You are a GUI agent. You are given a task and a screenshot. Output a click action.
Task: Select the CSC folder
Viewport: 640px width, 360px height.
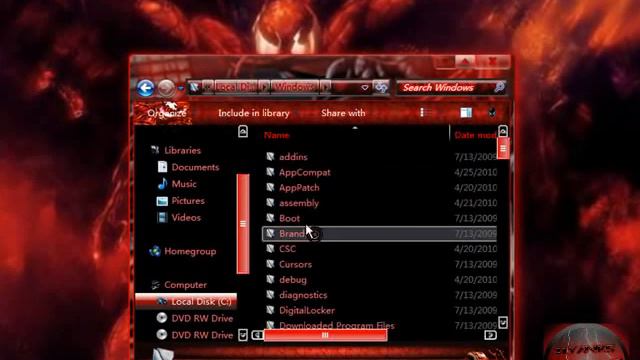click(x=287, y=249)
